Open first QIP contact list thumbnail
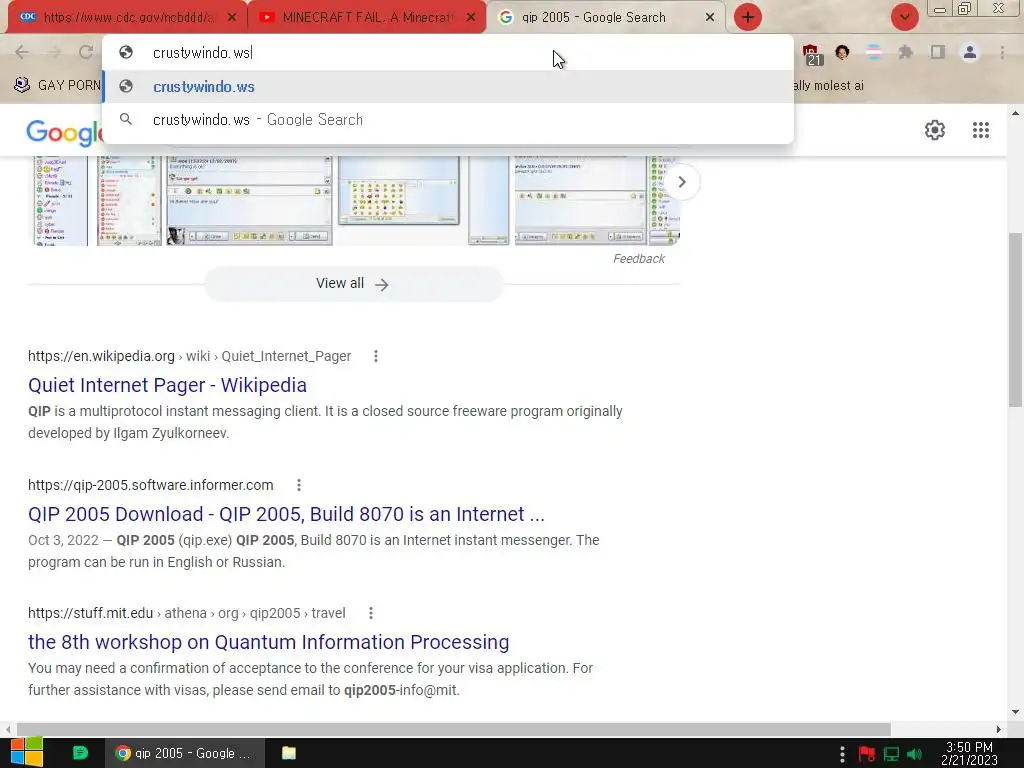Screen dimensions: 1024x768 [x=61, y=201]
